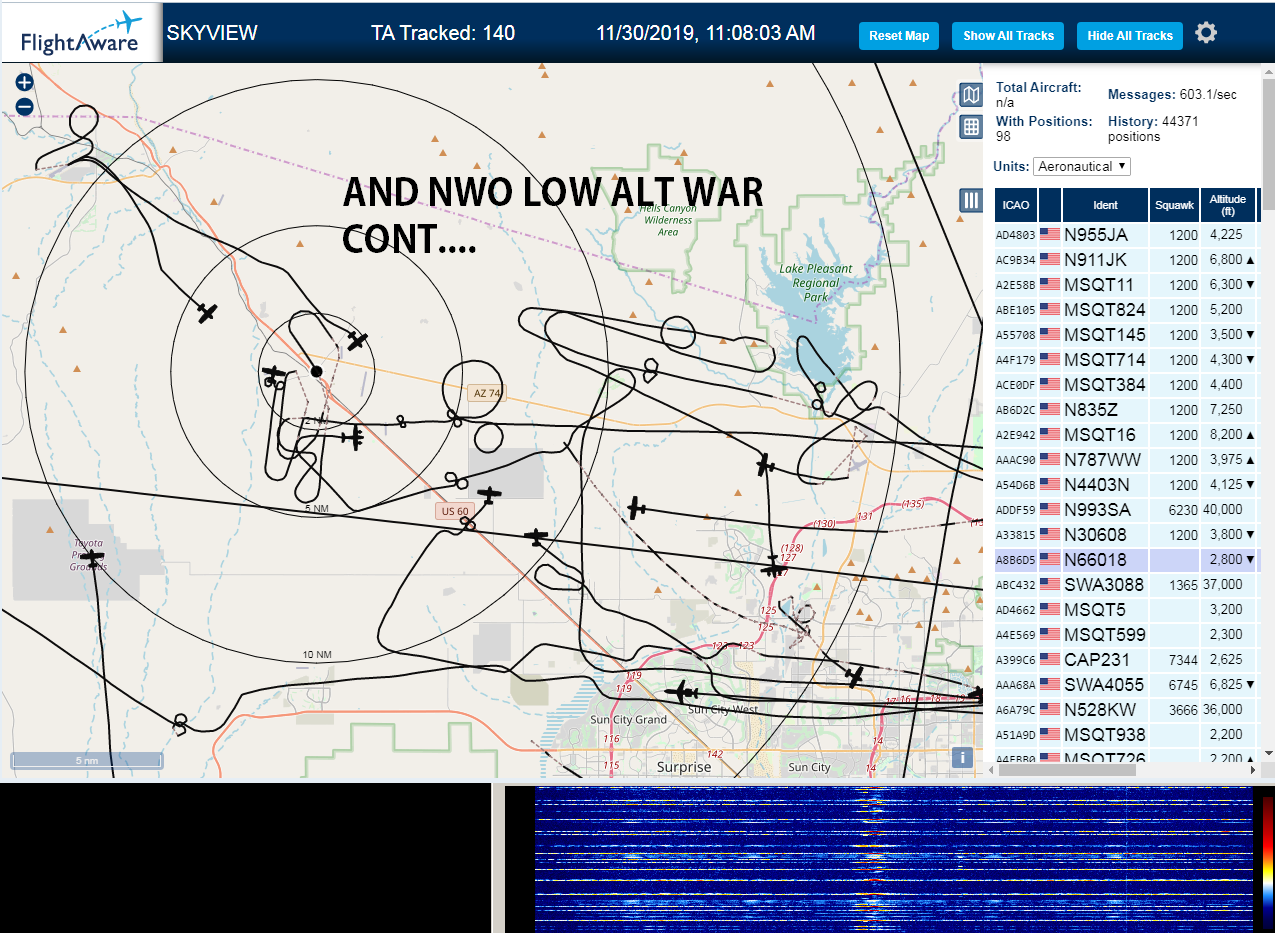The height and width of the screenshot is (933, 1275).
Task: Click the SKYVIEW title text
Action: (x=212, y=33)
